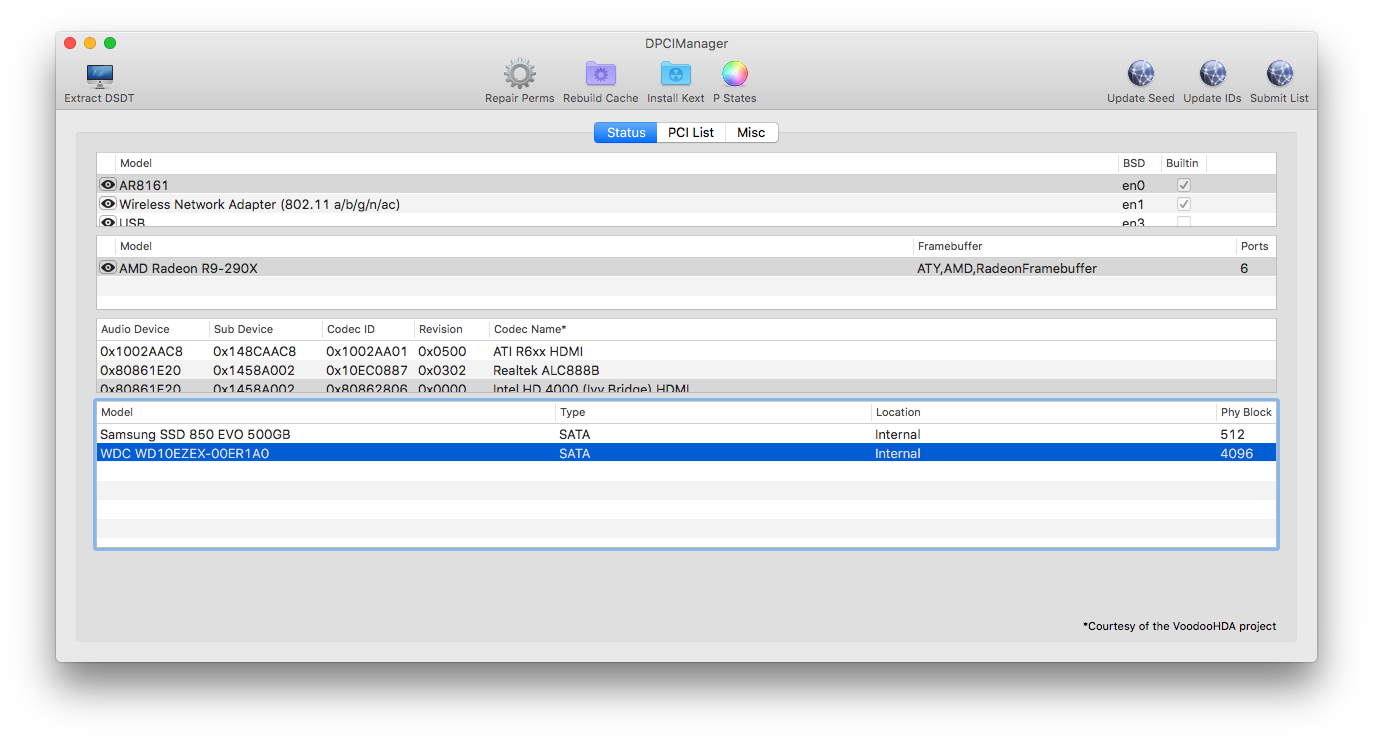Image resolution: width=1373 pixels, height=742 pixels.
Task: Click the Update Seed globe icon
Action: (1141, 74)
